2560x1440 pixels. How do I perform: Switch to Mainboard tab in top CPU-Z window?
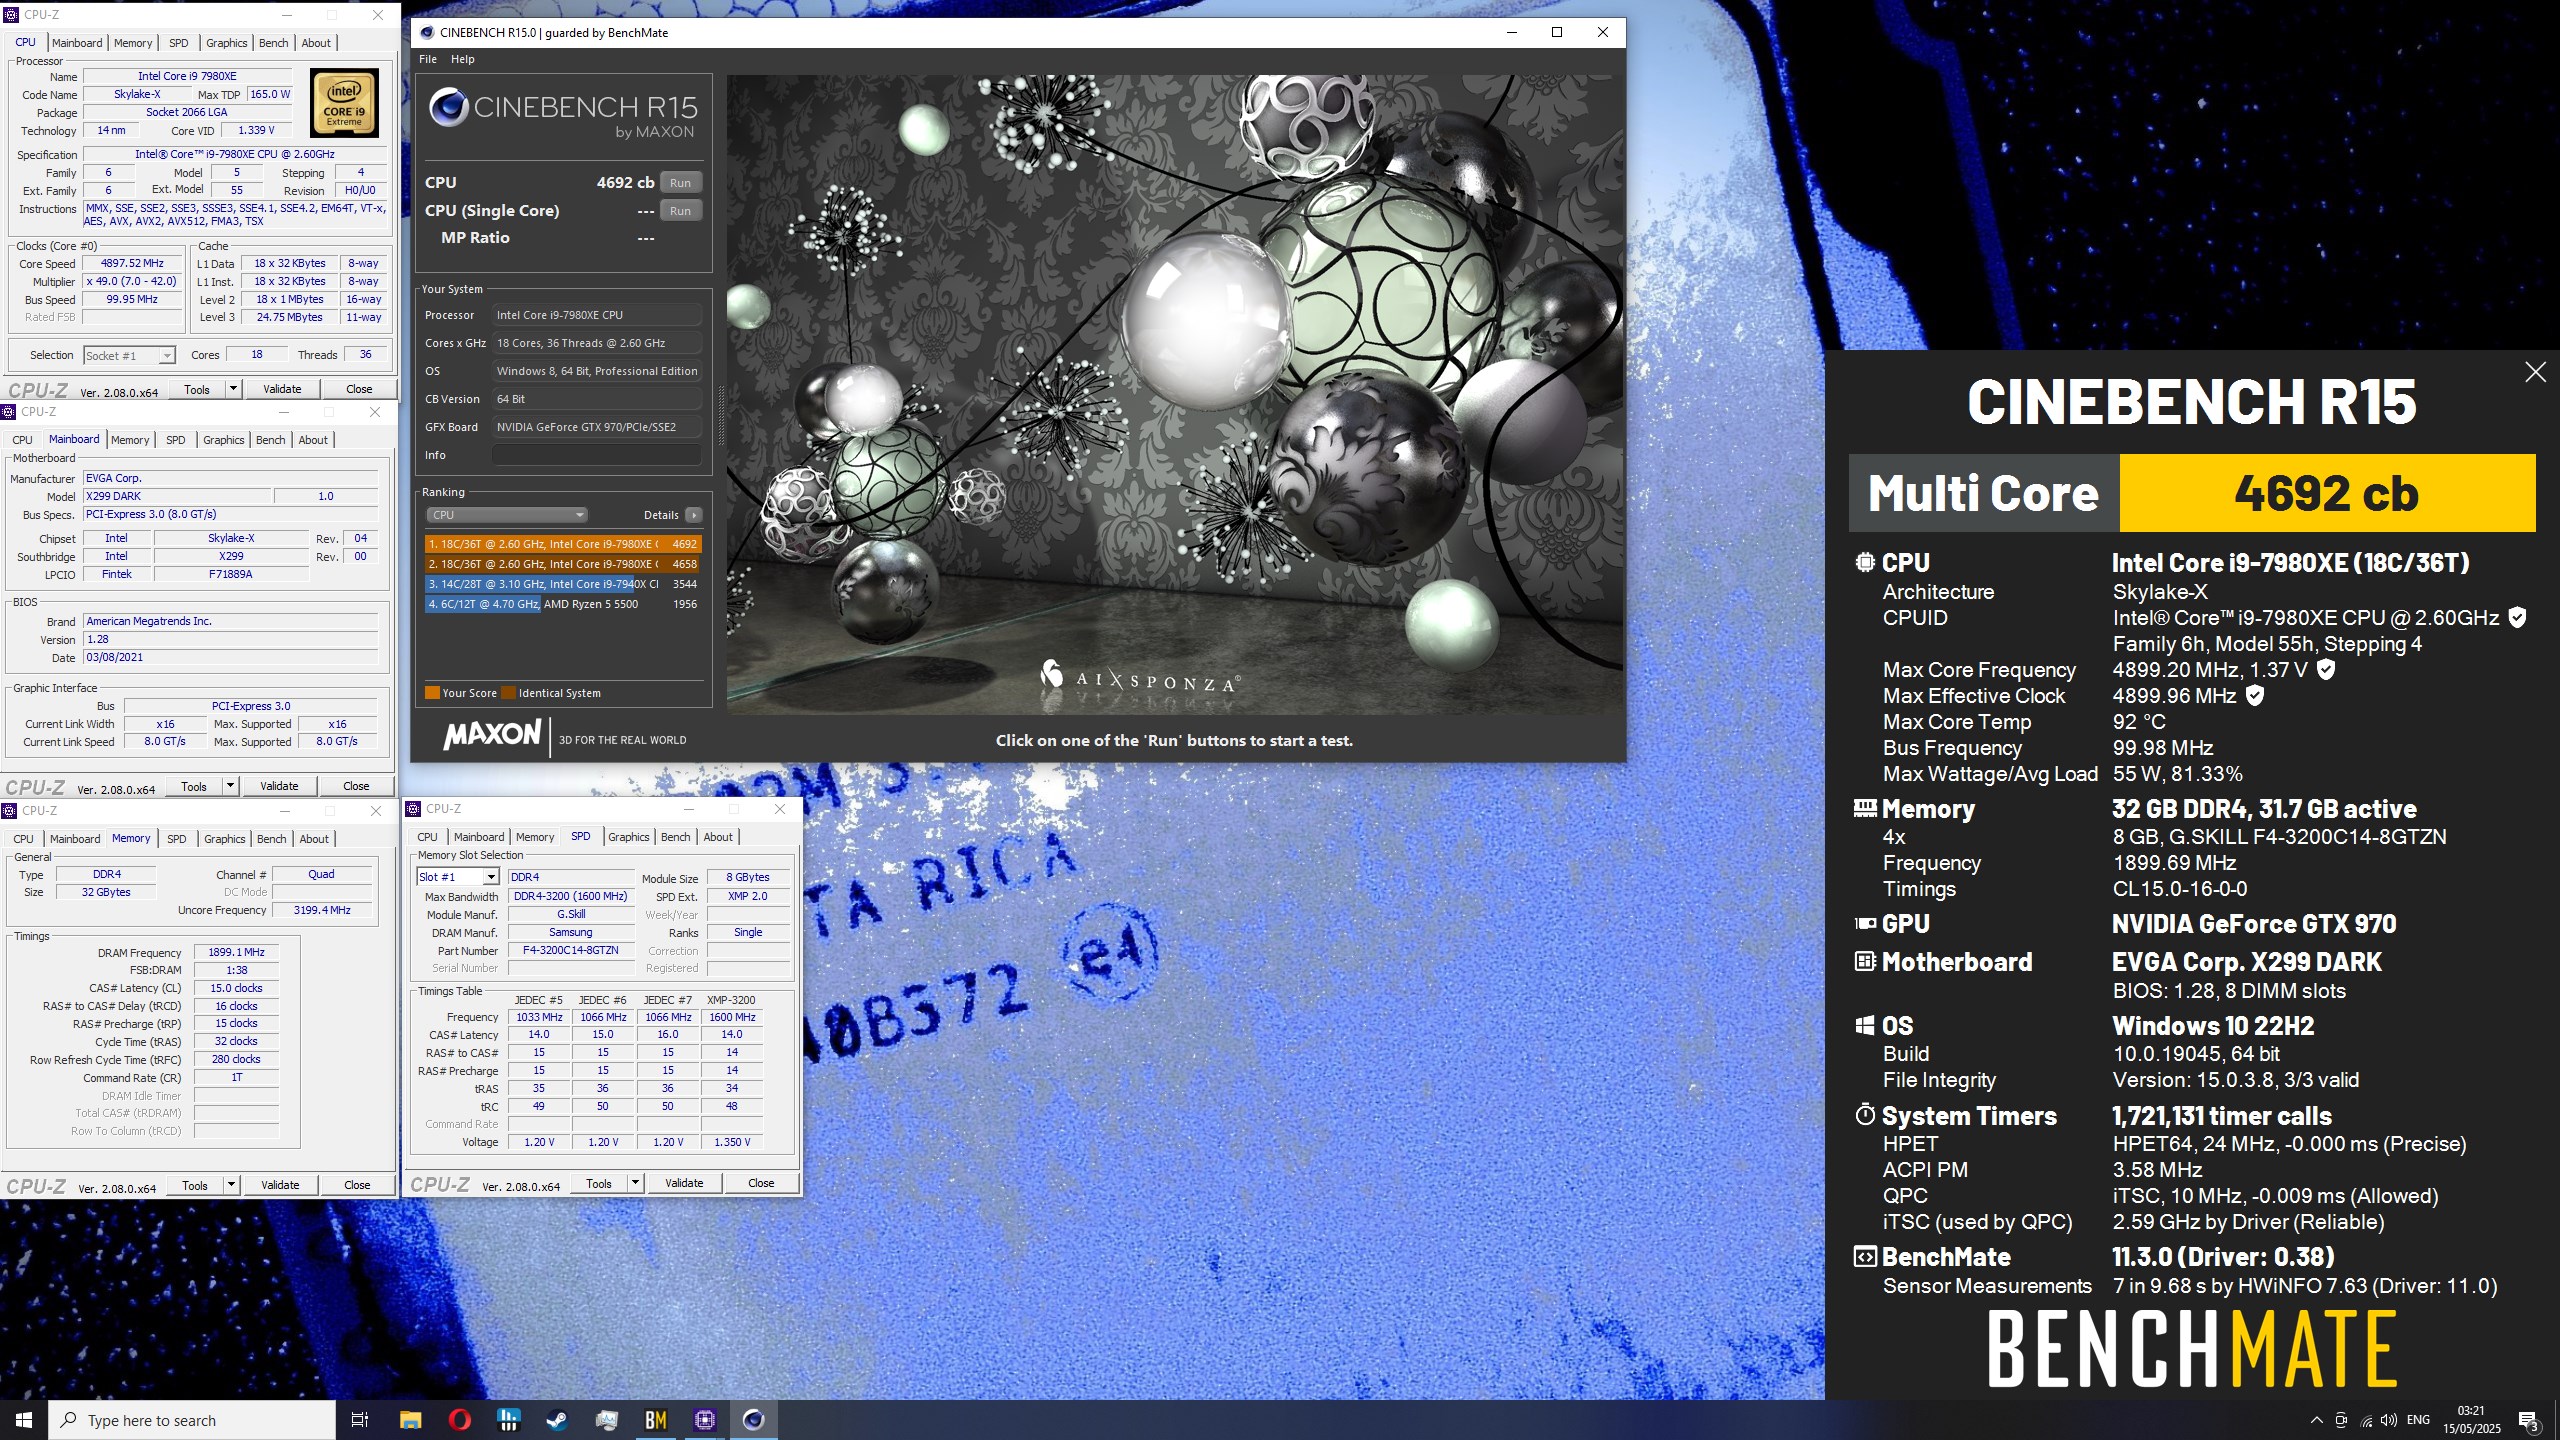[x=77, y=43]
